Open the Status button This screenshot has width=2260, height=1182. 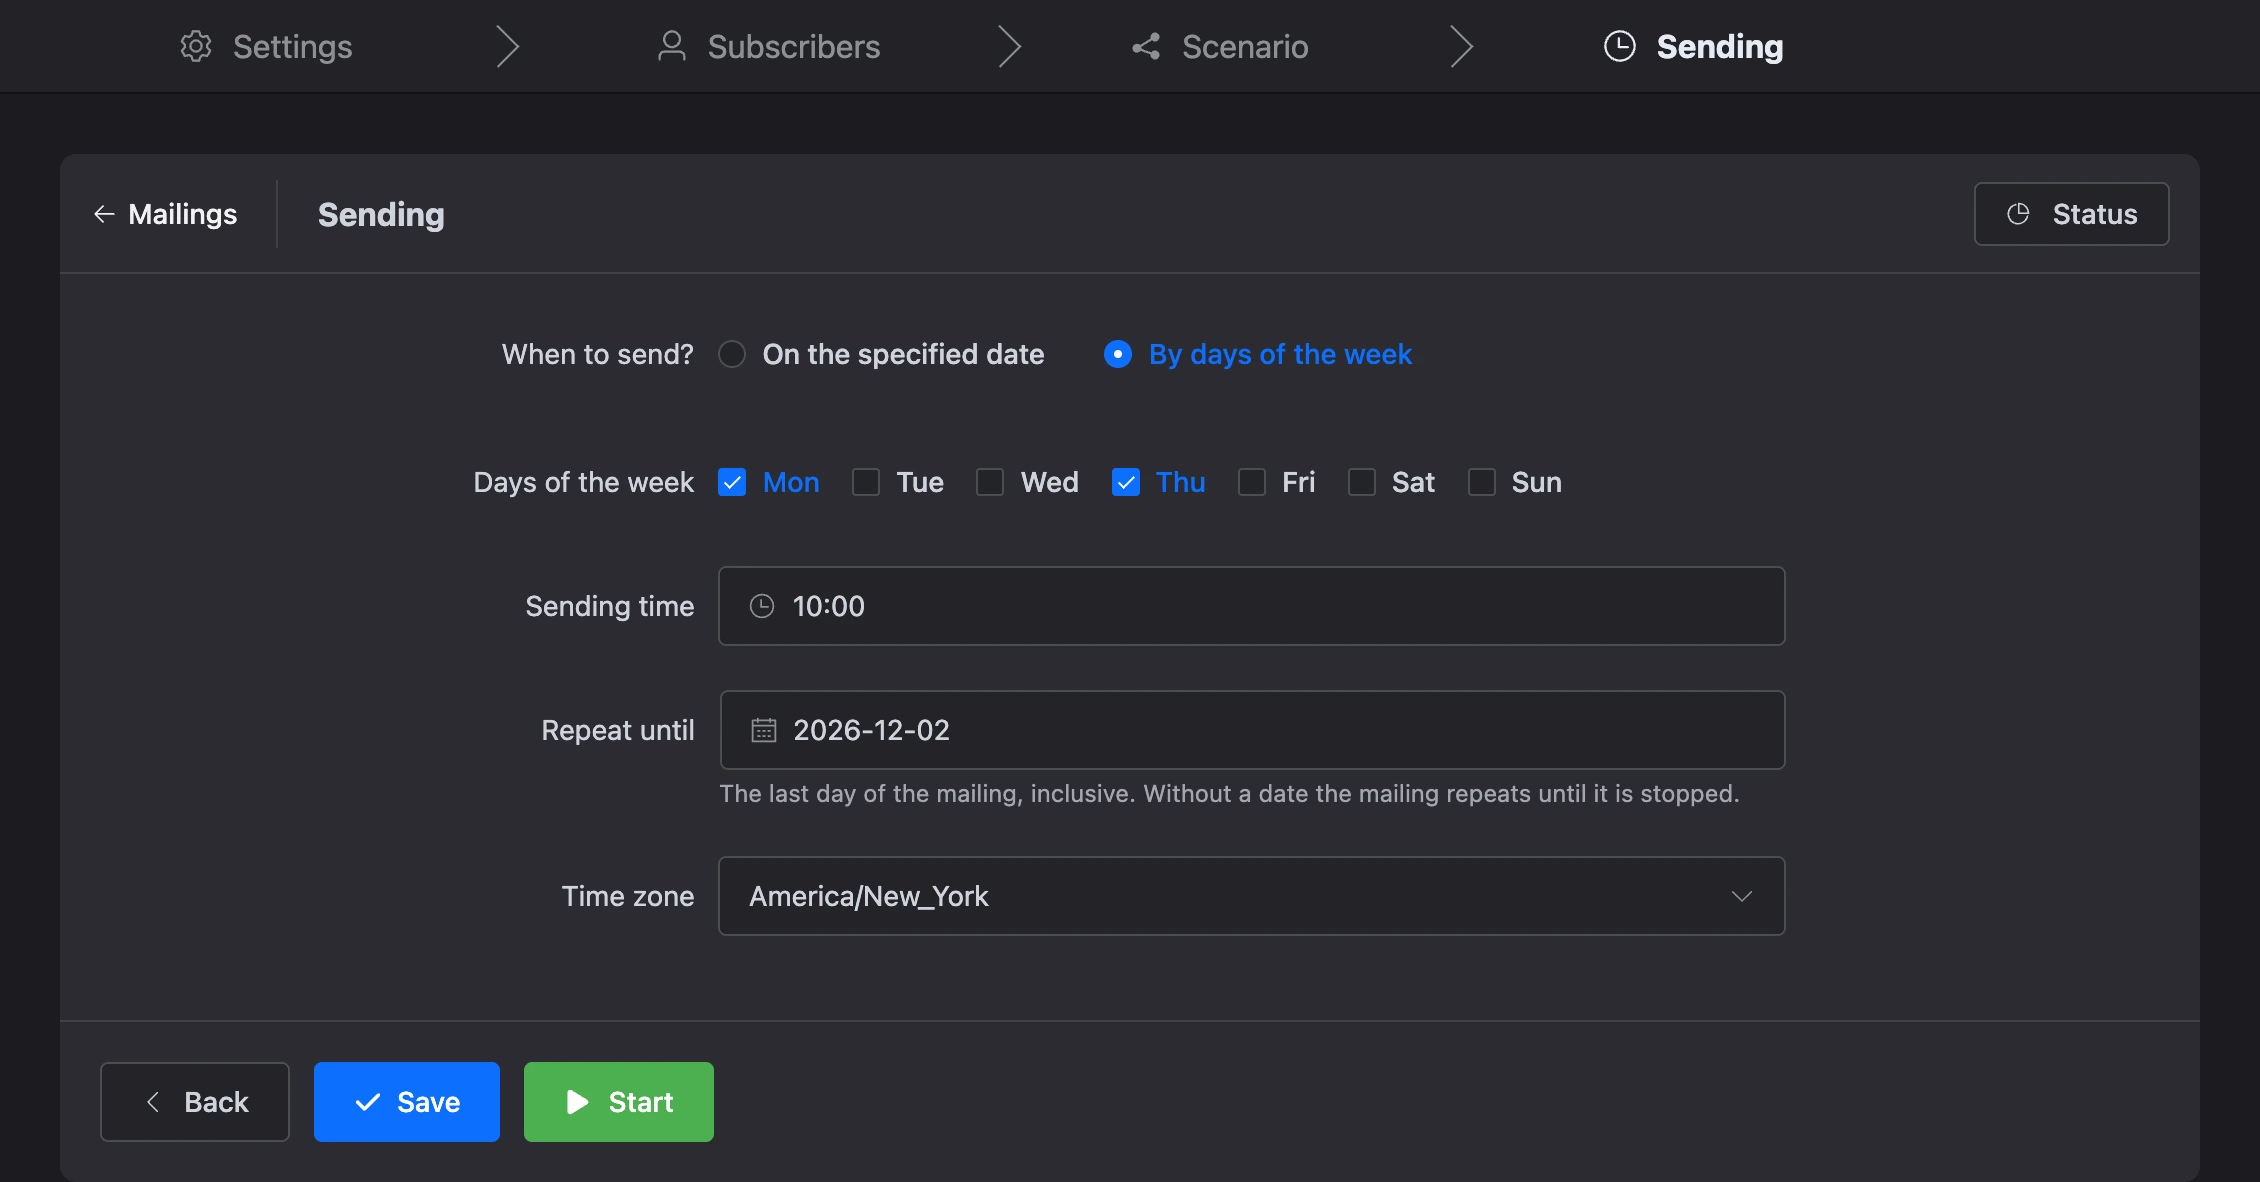(2072, 214)
